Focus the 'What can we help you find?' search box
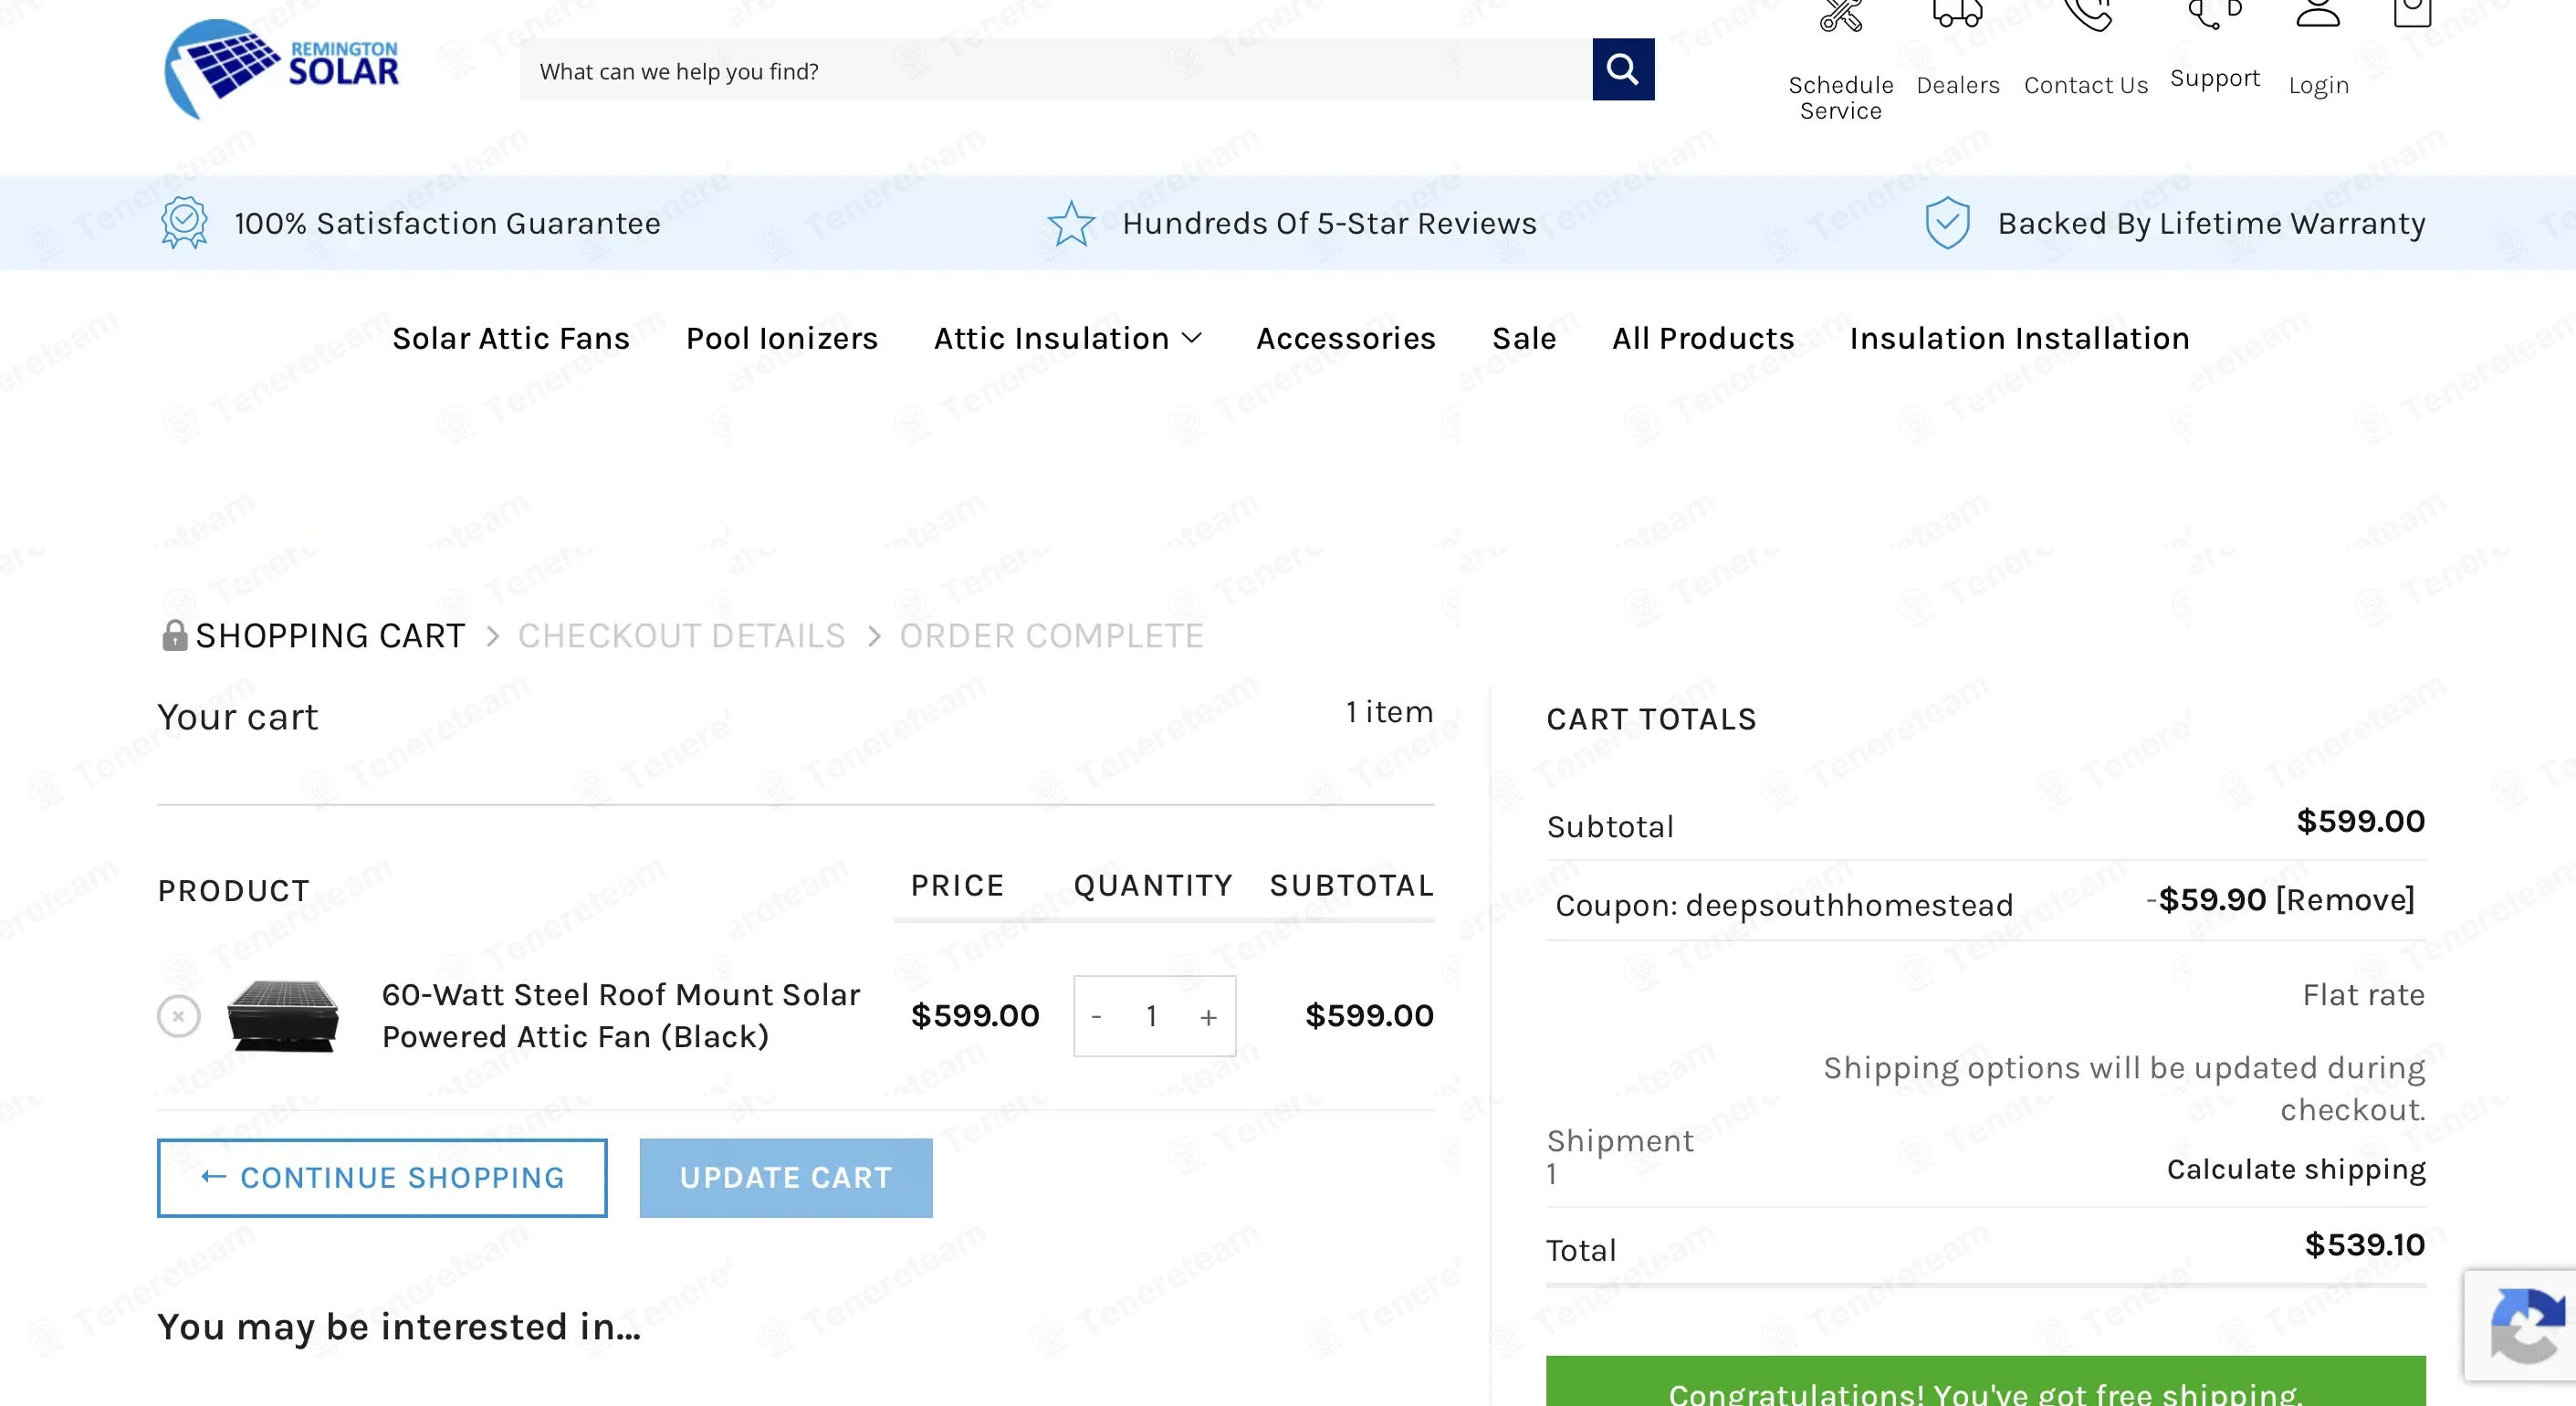The width and height of the screenshot is (2576, 1406). coord(1056,70)
